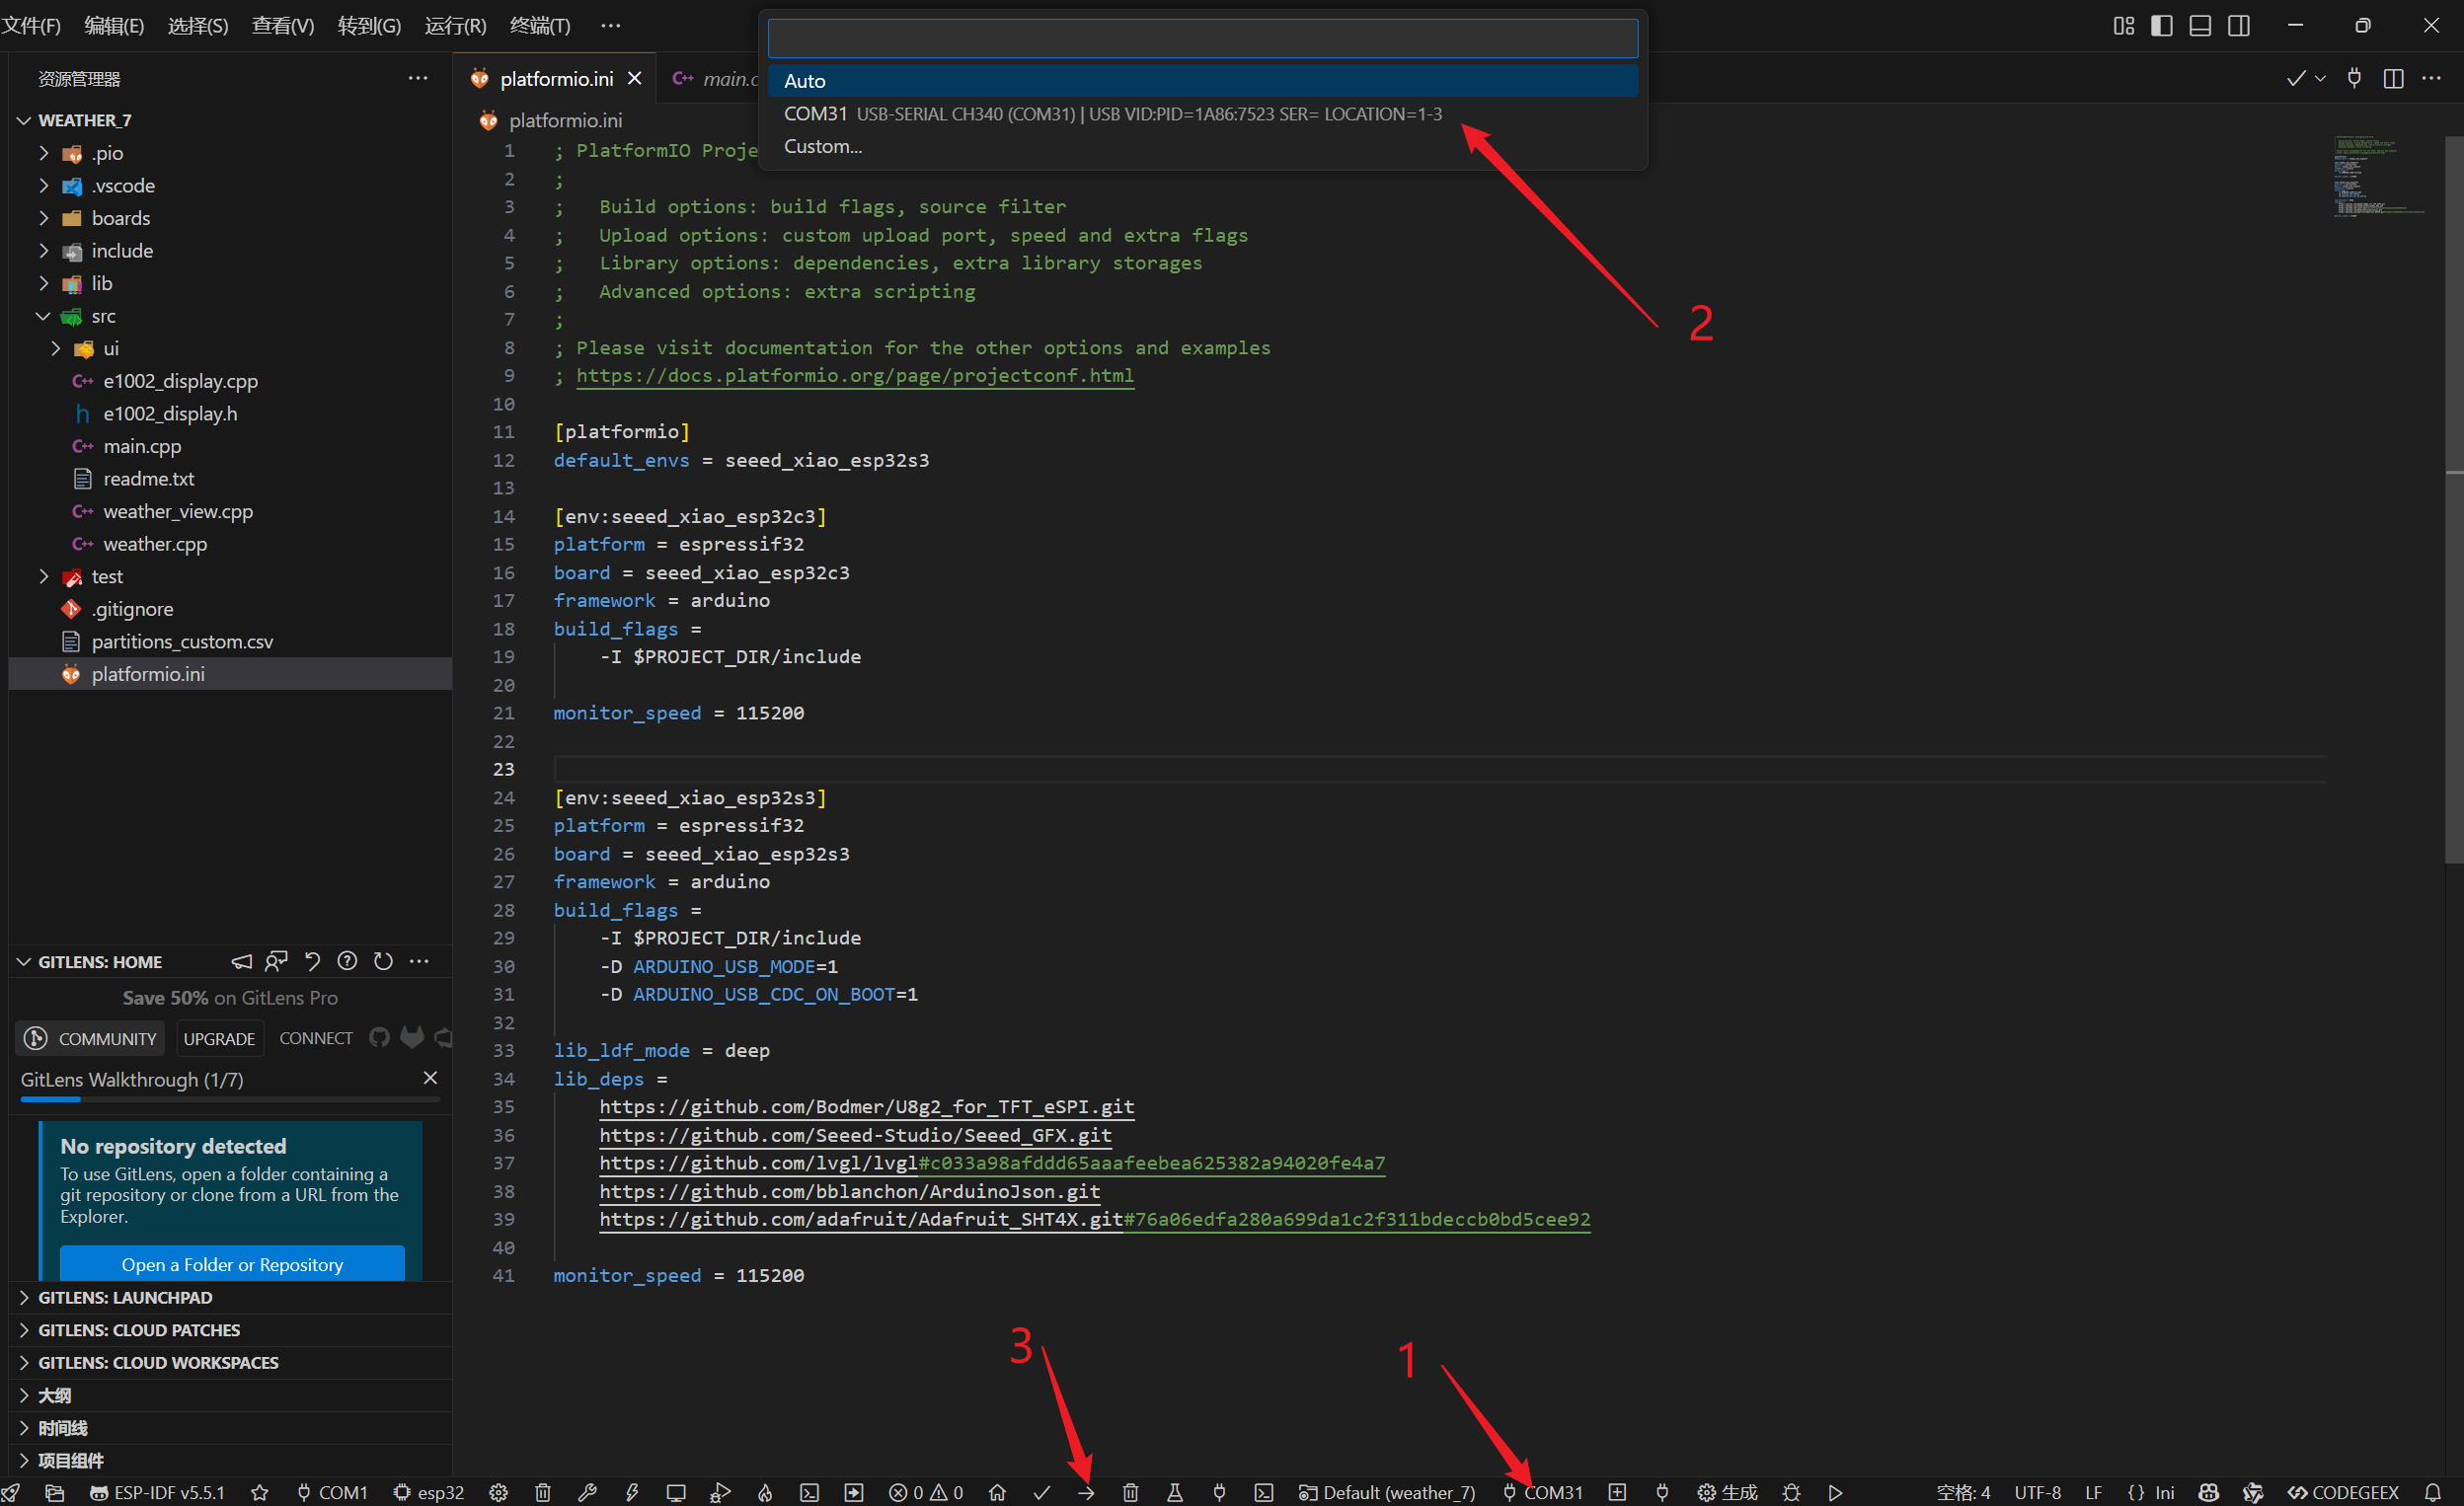Open notifications bell in status bar
Image resolution: width=2464 pixels, height=1506 pixels.
pos(2432,1492)
